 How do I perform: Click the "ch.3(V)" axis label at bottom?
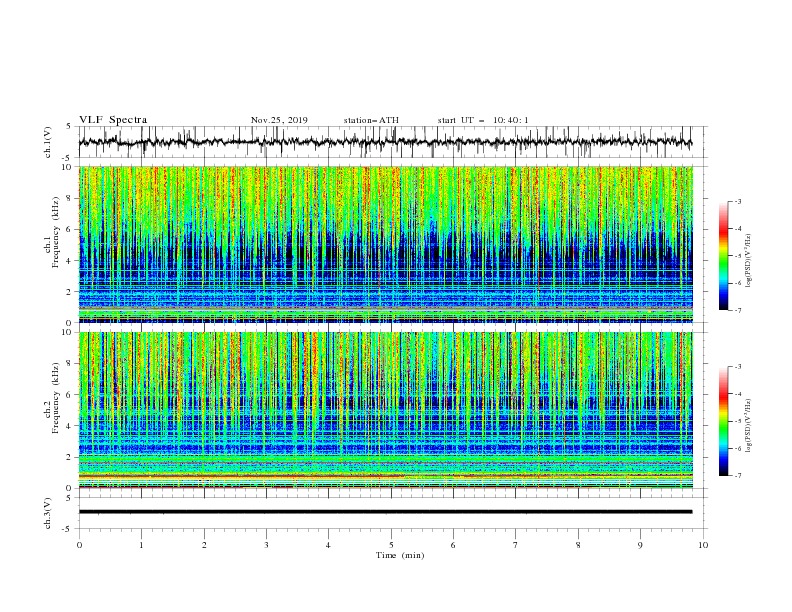48,513
